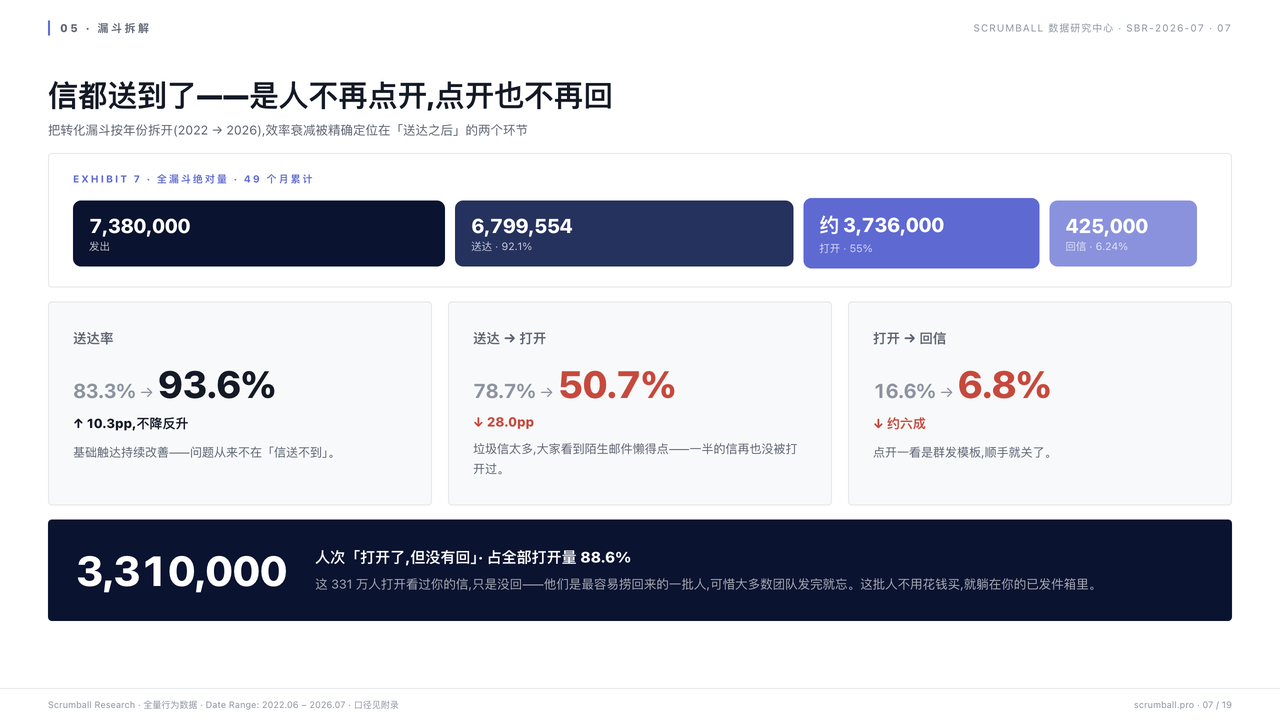The height and width of the screenshot is (720, 1280).
Task: Click the footer scrumball.pro · 07 / 19
Action: (x=1183, y=705)
